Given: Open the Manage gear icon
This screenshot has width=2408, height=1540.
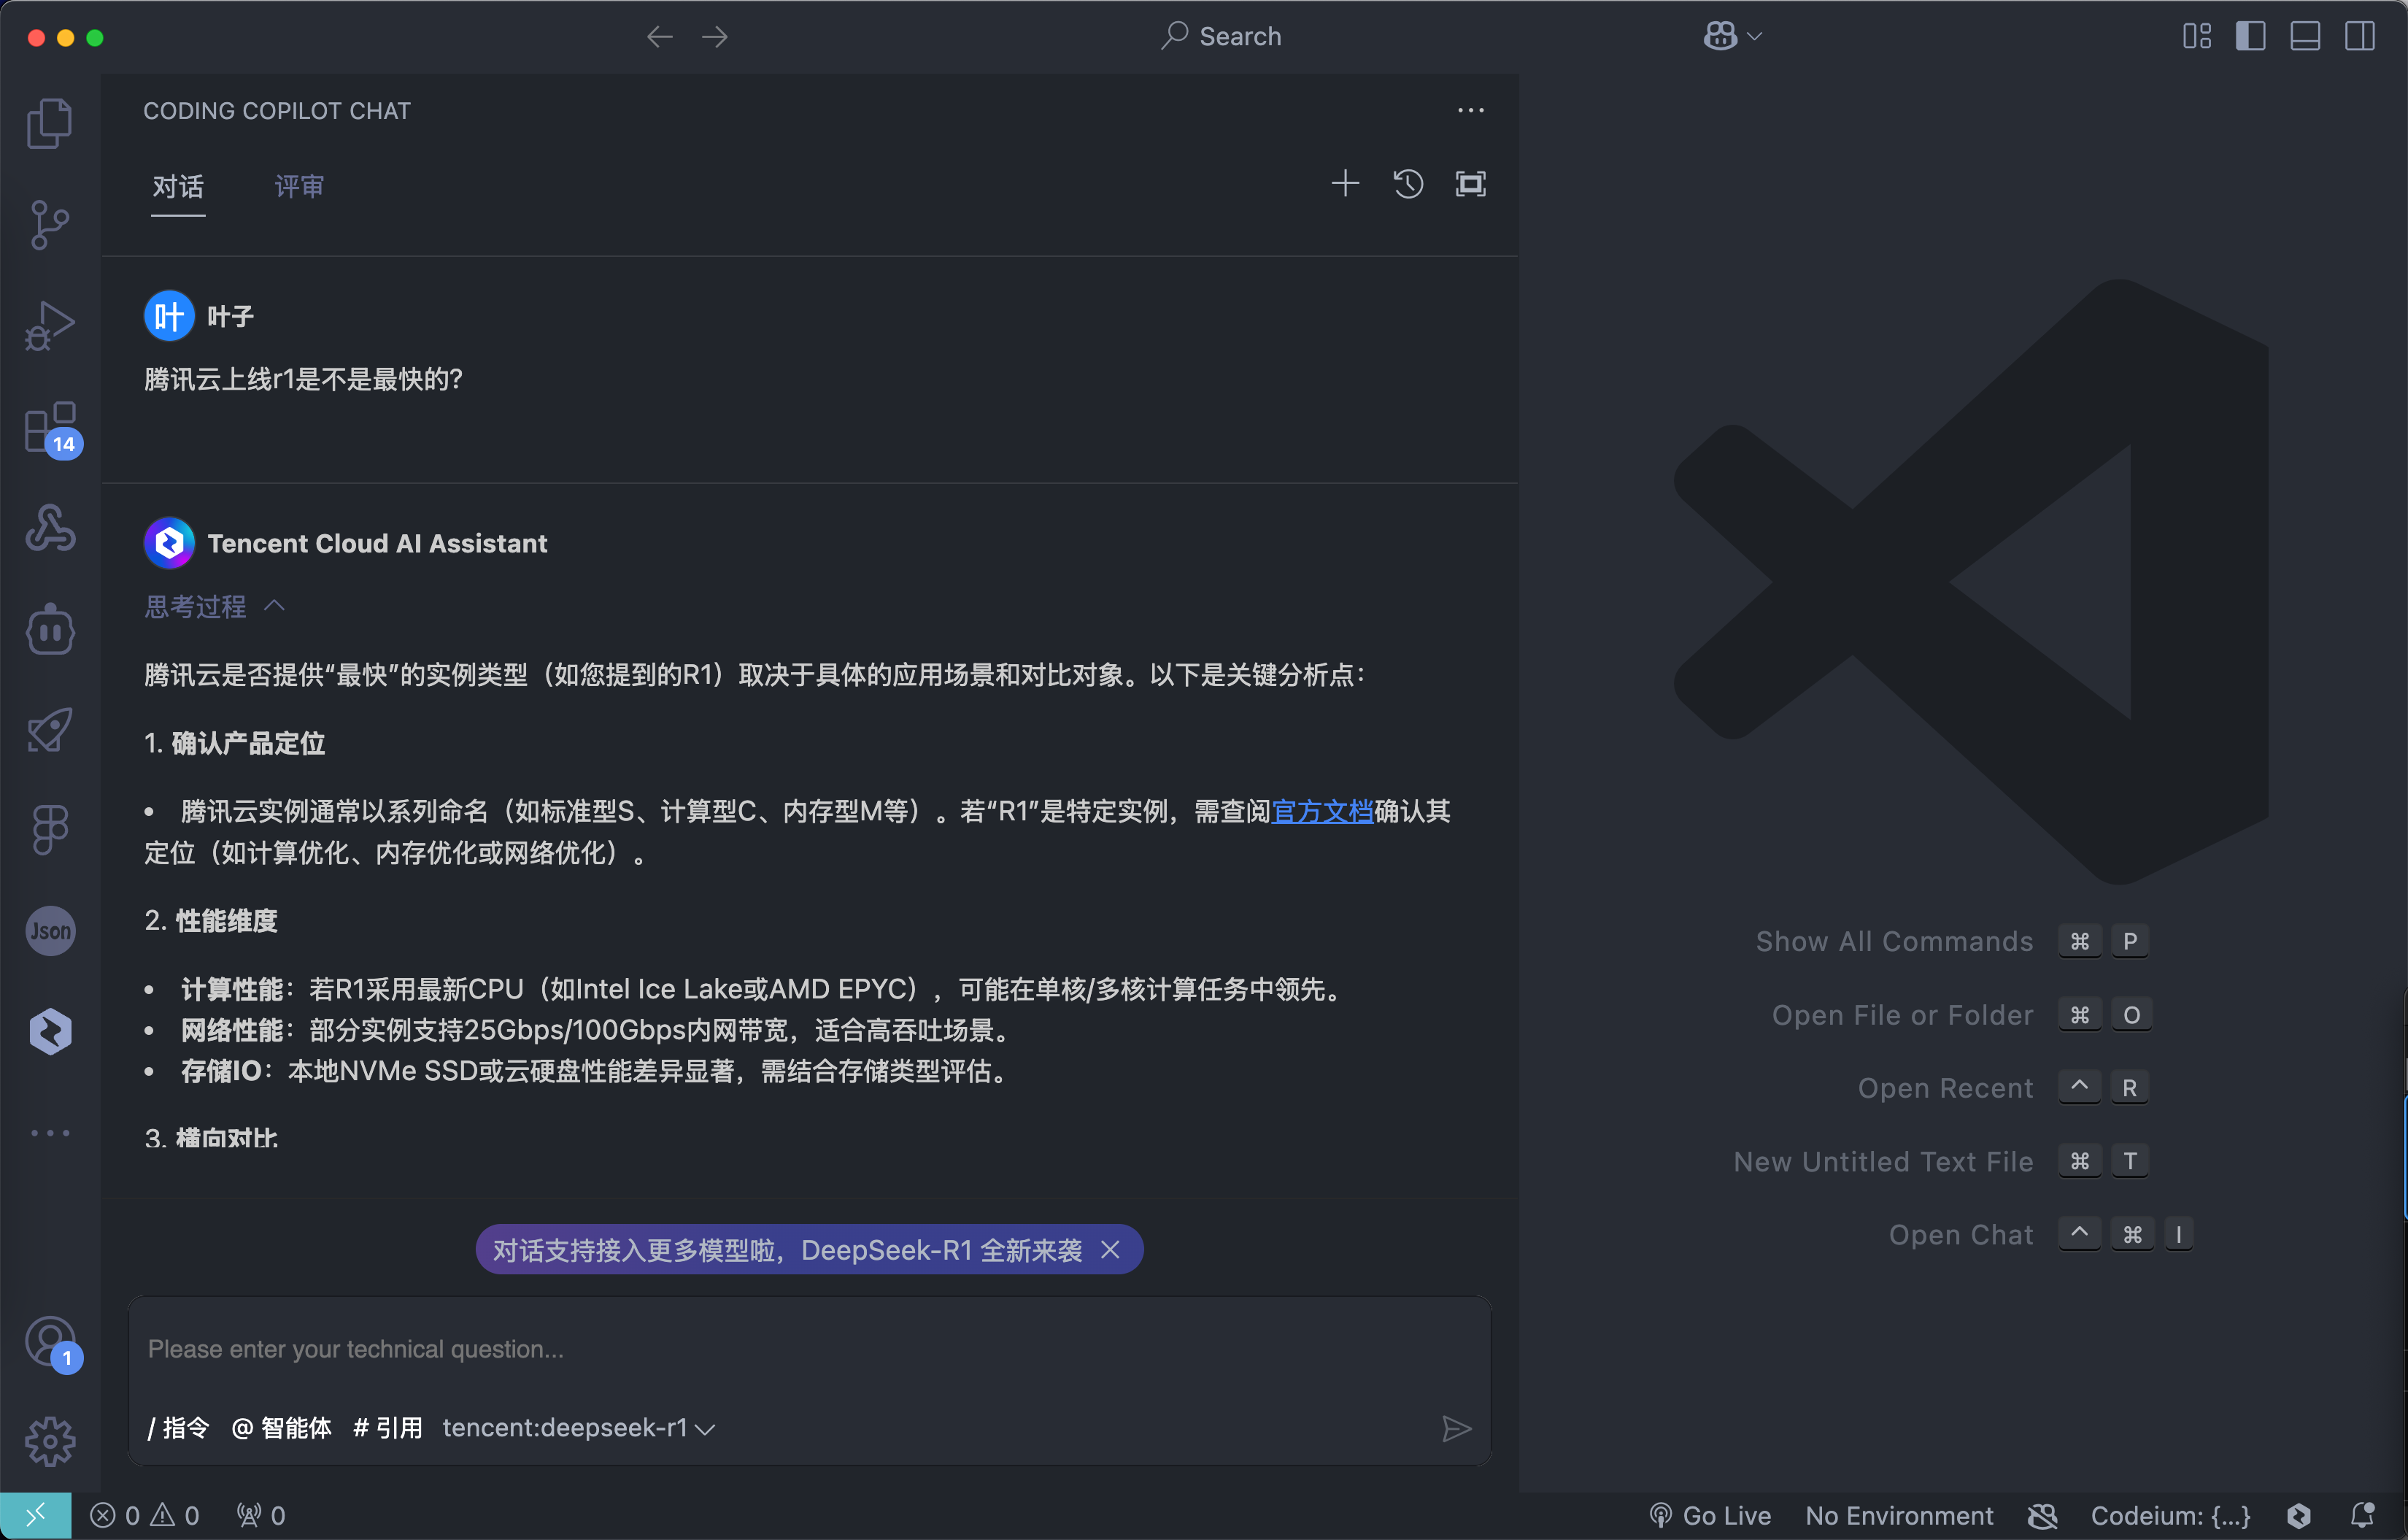Looking at the screenshot, I should (x=50, y=1441).
